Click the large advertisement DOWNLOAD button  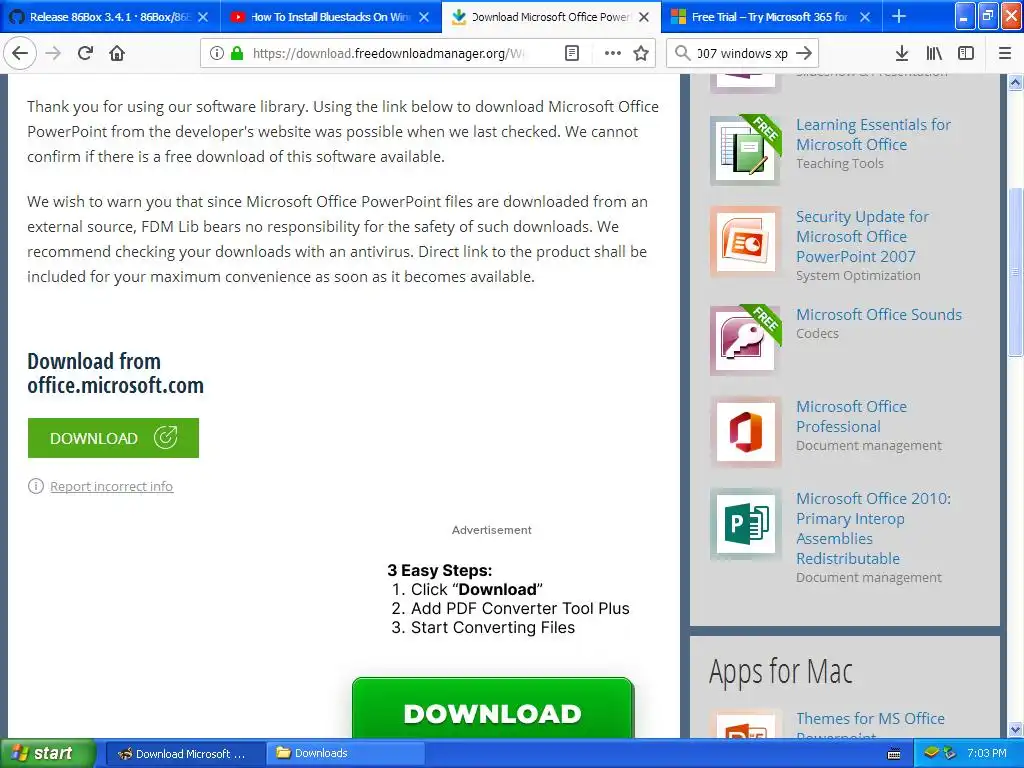click(x=492, y=709)
